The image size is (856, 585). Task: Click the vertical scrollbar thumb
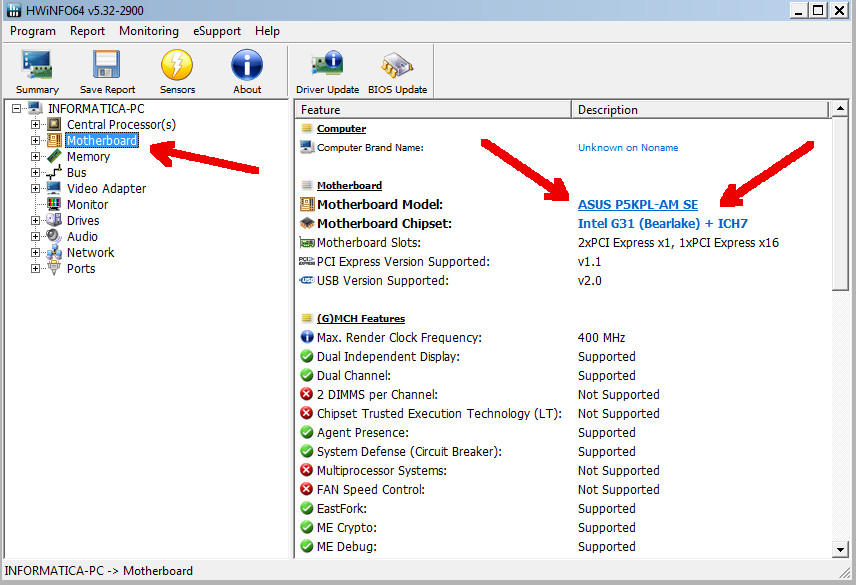tap(840, 204)
